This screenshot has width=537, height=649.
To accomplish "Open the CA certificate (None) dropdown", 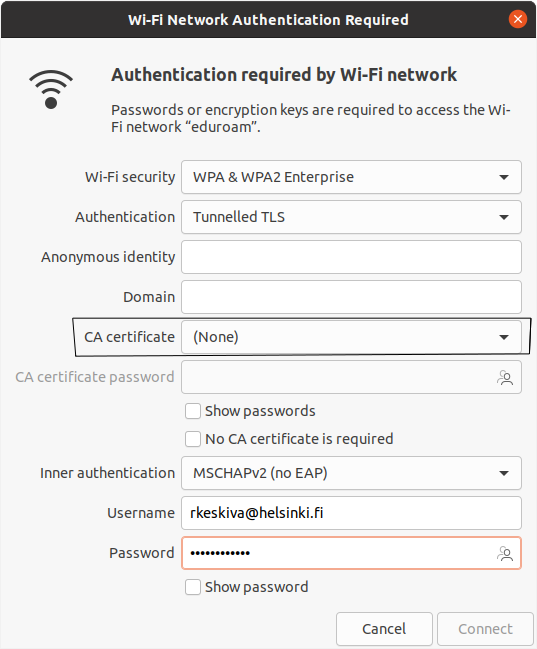I will click(x=351, y=337).
